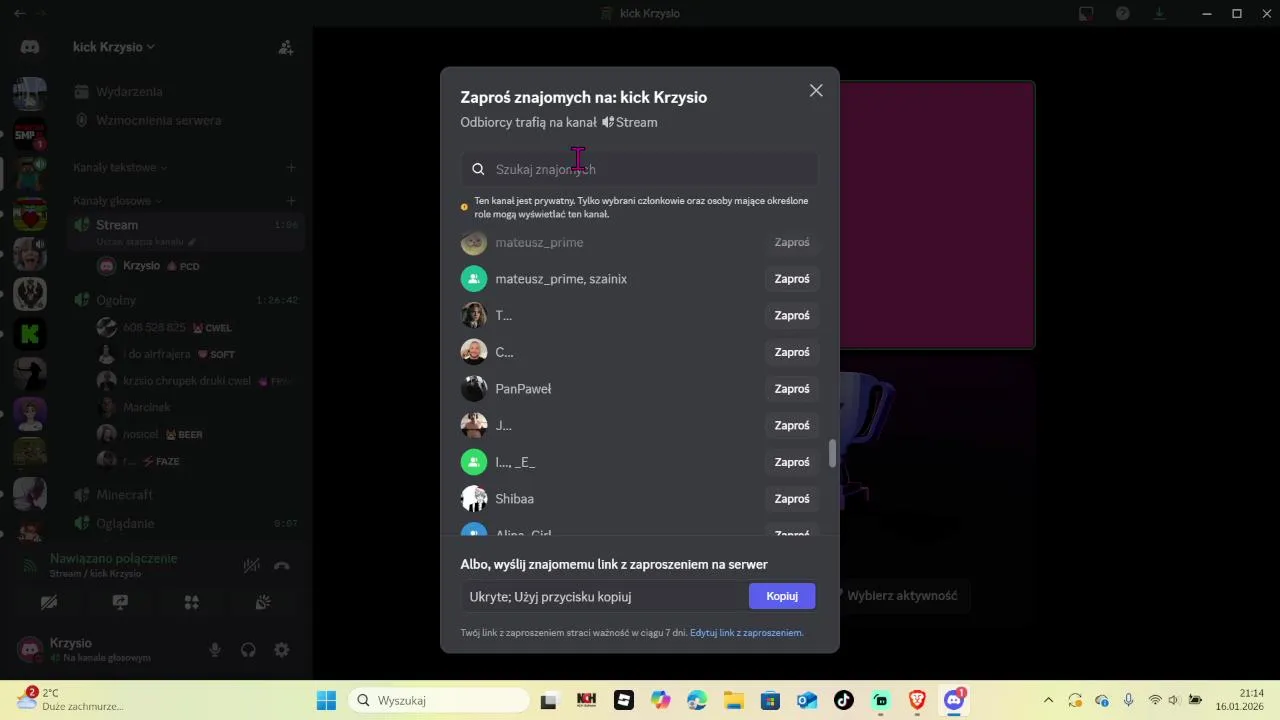The width and height of the screenshot is (1280, 720).
Task: Open the help icon in title bar
Action: pos(1123,13)
